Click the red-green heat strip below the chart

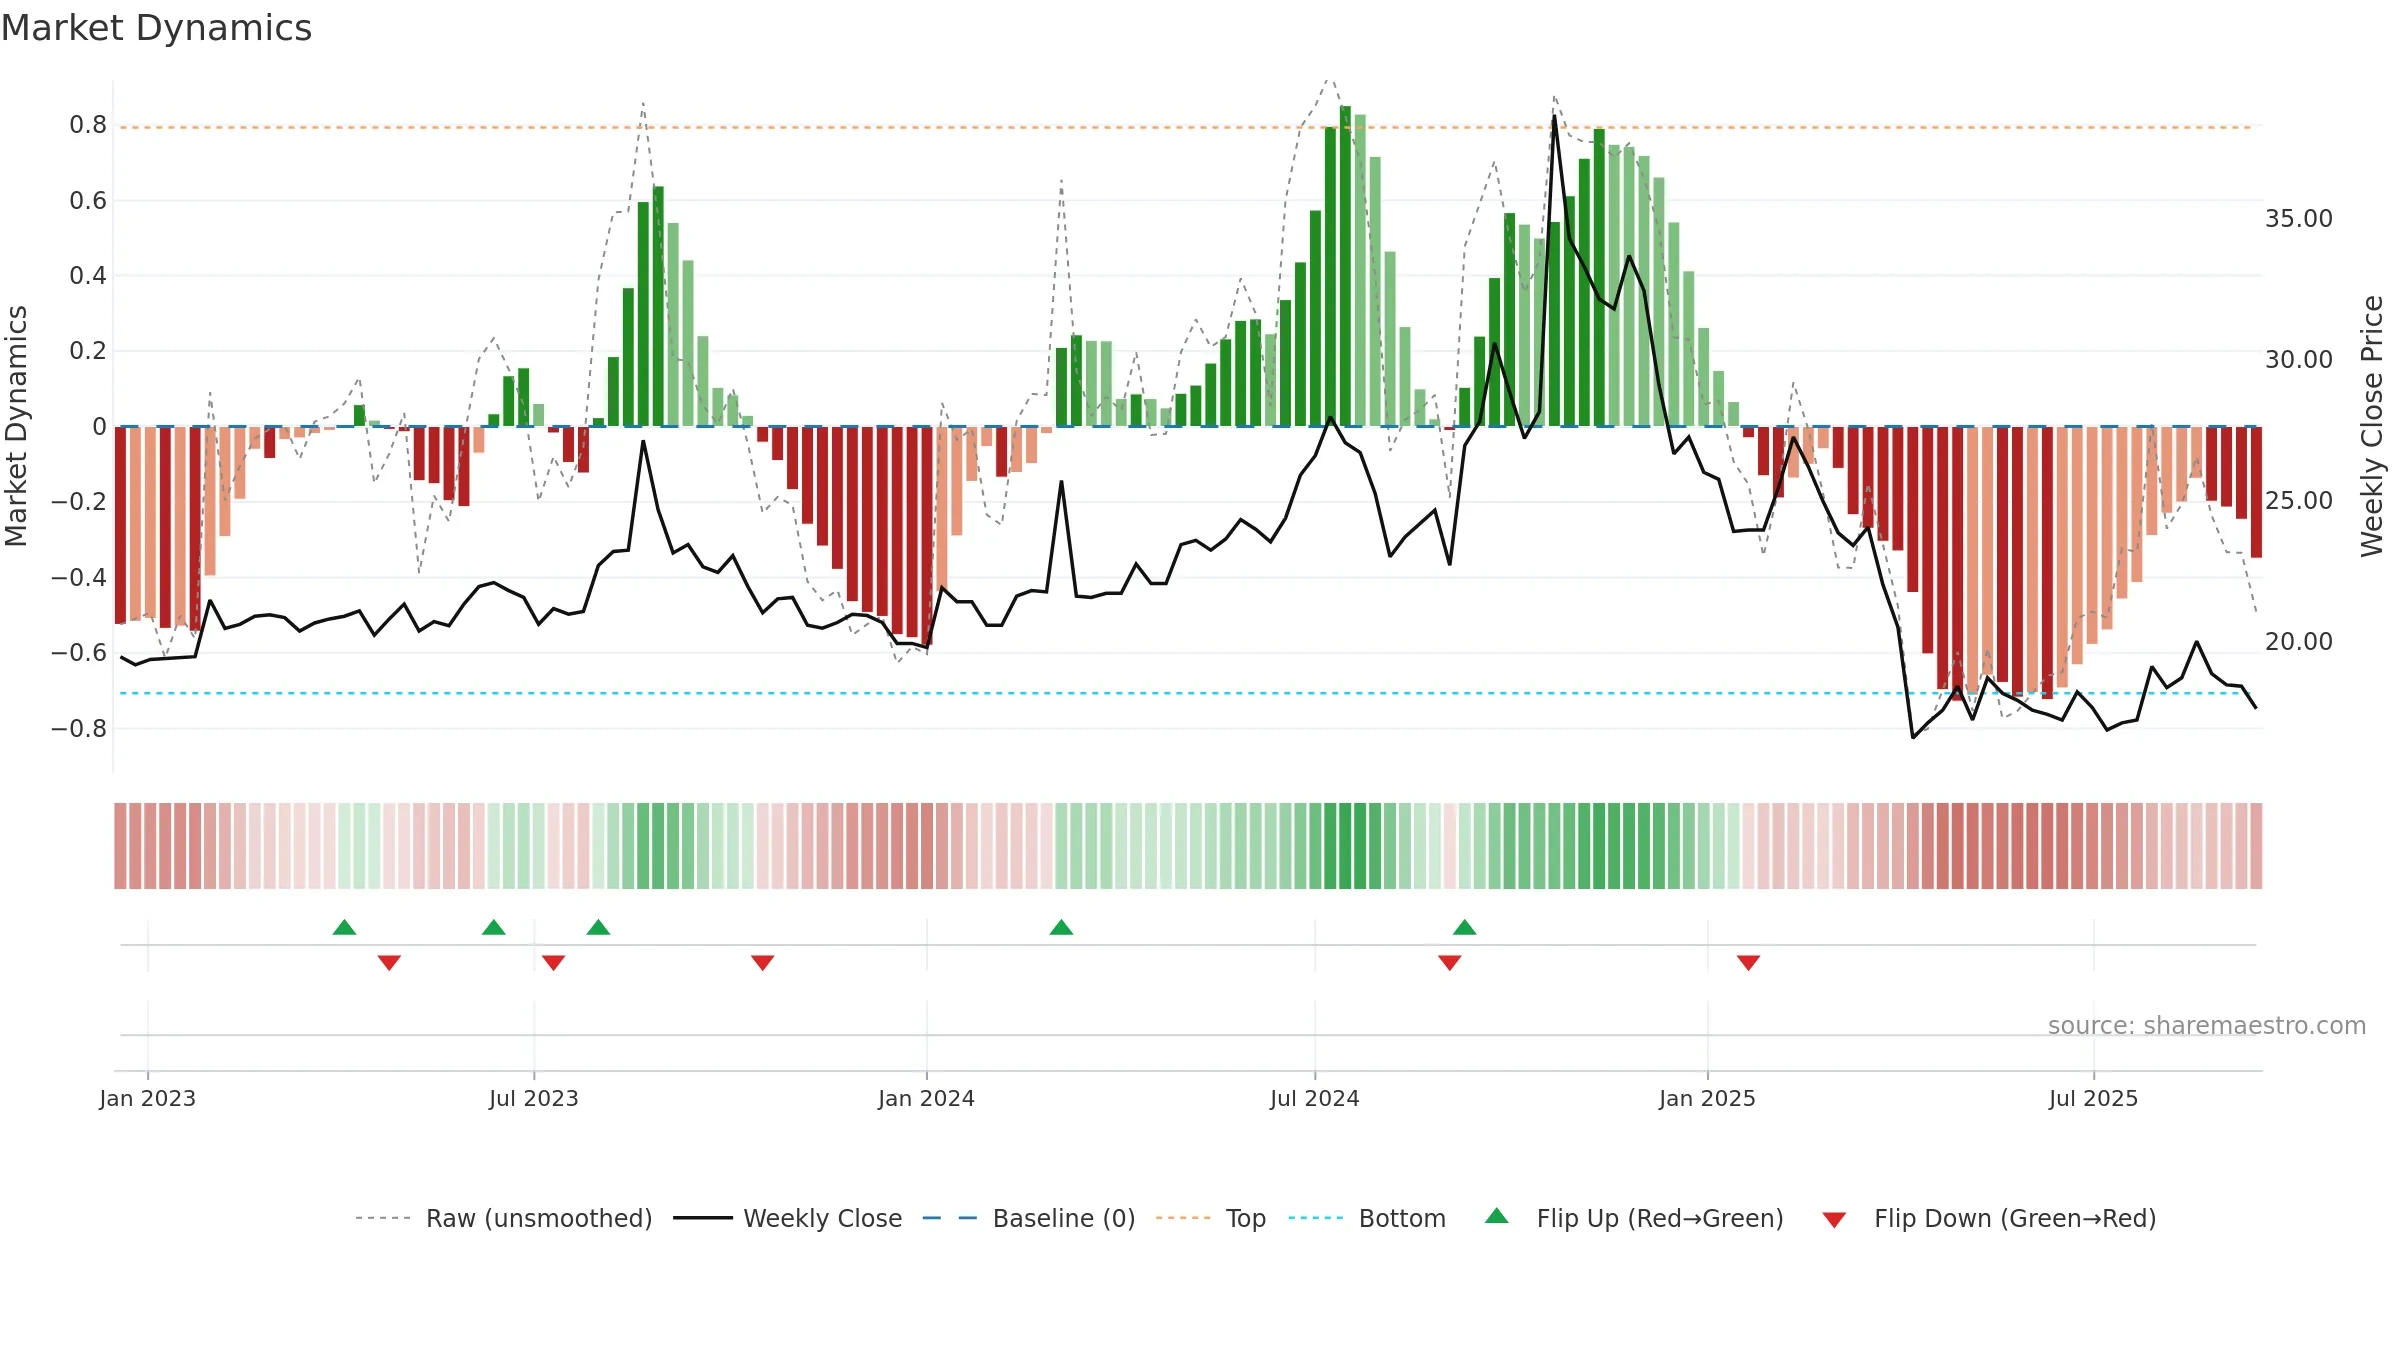(x=1188, y=846)
